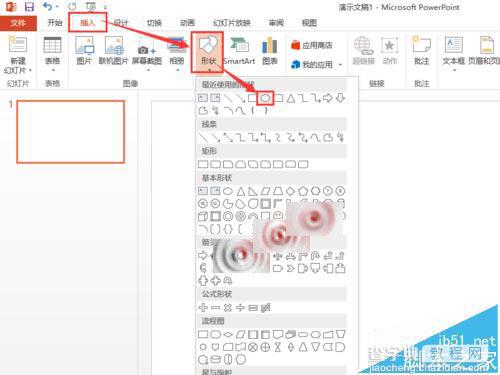Click the 新建幻灯片 icon

18,45
